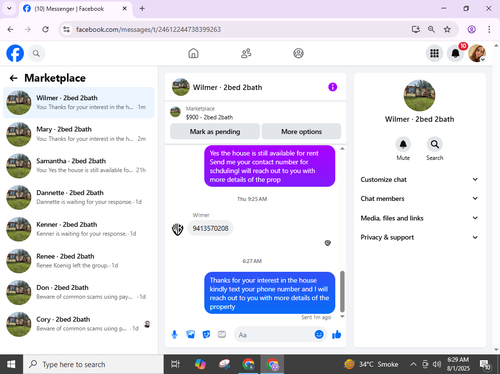Open Renee - 2bed 2bath conversation
This screenshot has height=374, width=500.
pyautogui.click(x=79, y=261)
